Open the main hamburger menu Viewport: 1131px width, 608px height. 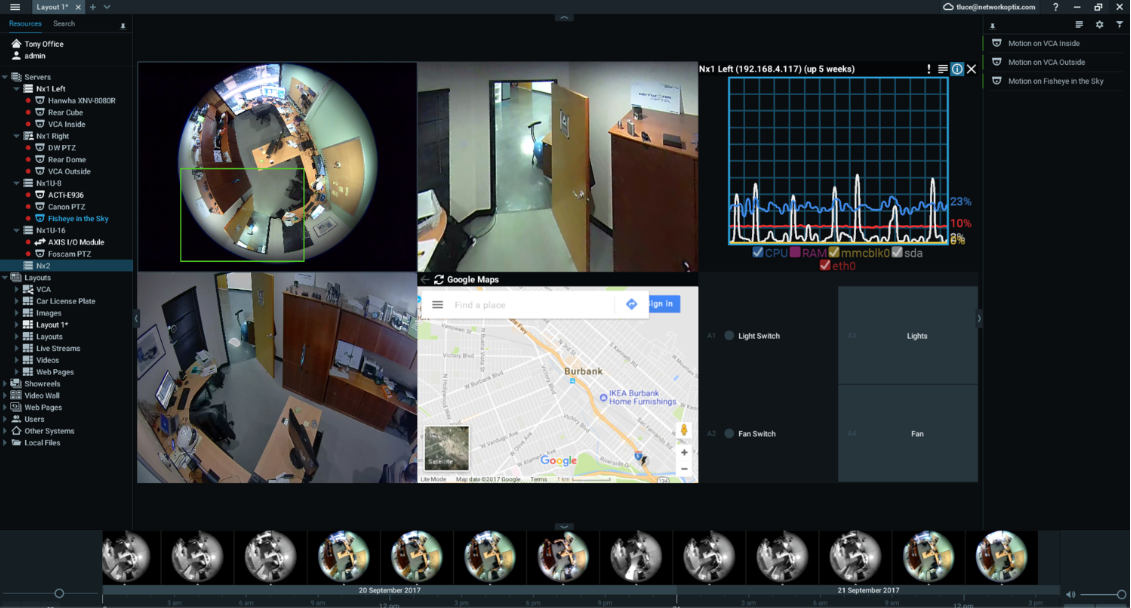point(14,7)
